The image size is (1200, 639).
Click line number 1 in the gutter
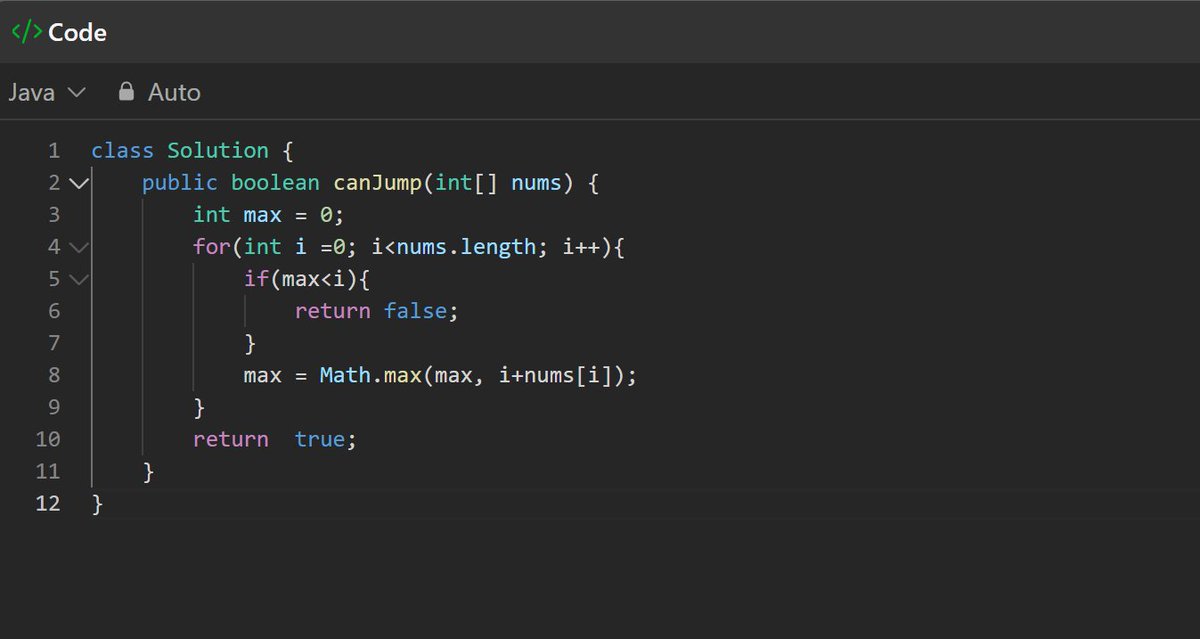click(54, 151)
